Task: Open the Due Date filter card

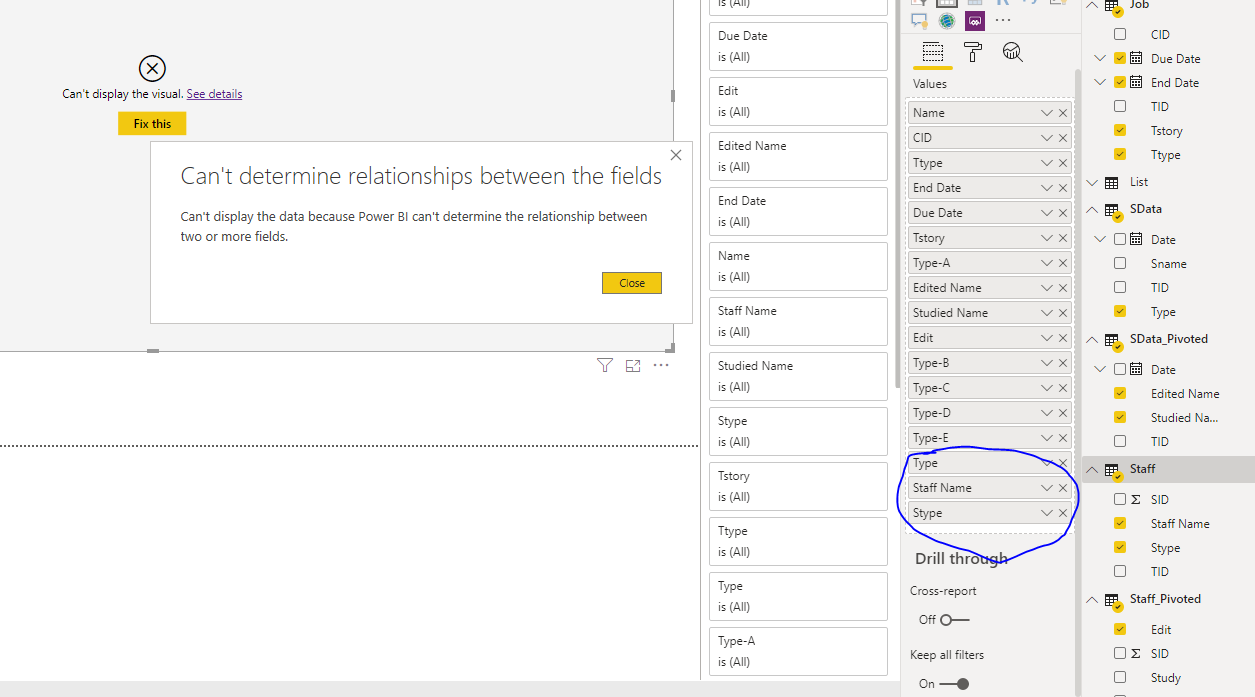Action: click(x=798, y=46)
